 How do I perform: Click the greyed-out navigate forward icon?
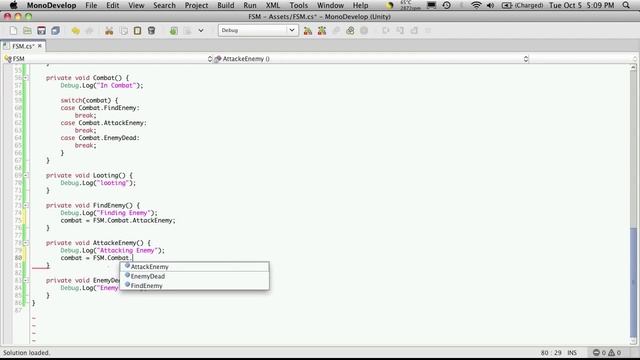187,31
